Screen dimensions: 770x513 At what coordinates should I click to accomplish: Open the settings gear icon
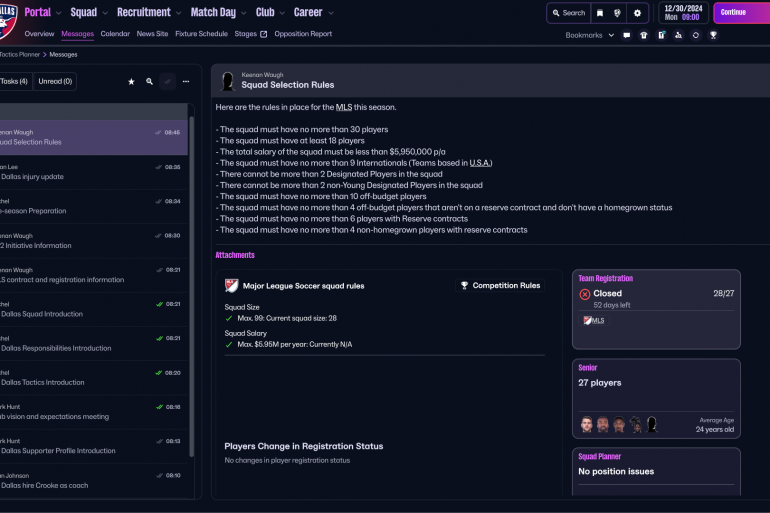[x=638, y=13]
